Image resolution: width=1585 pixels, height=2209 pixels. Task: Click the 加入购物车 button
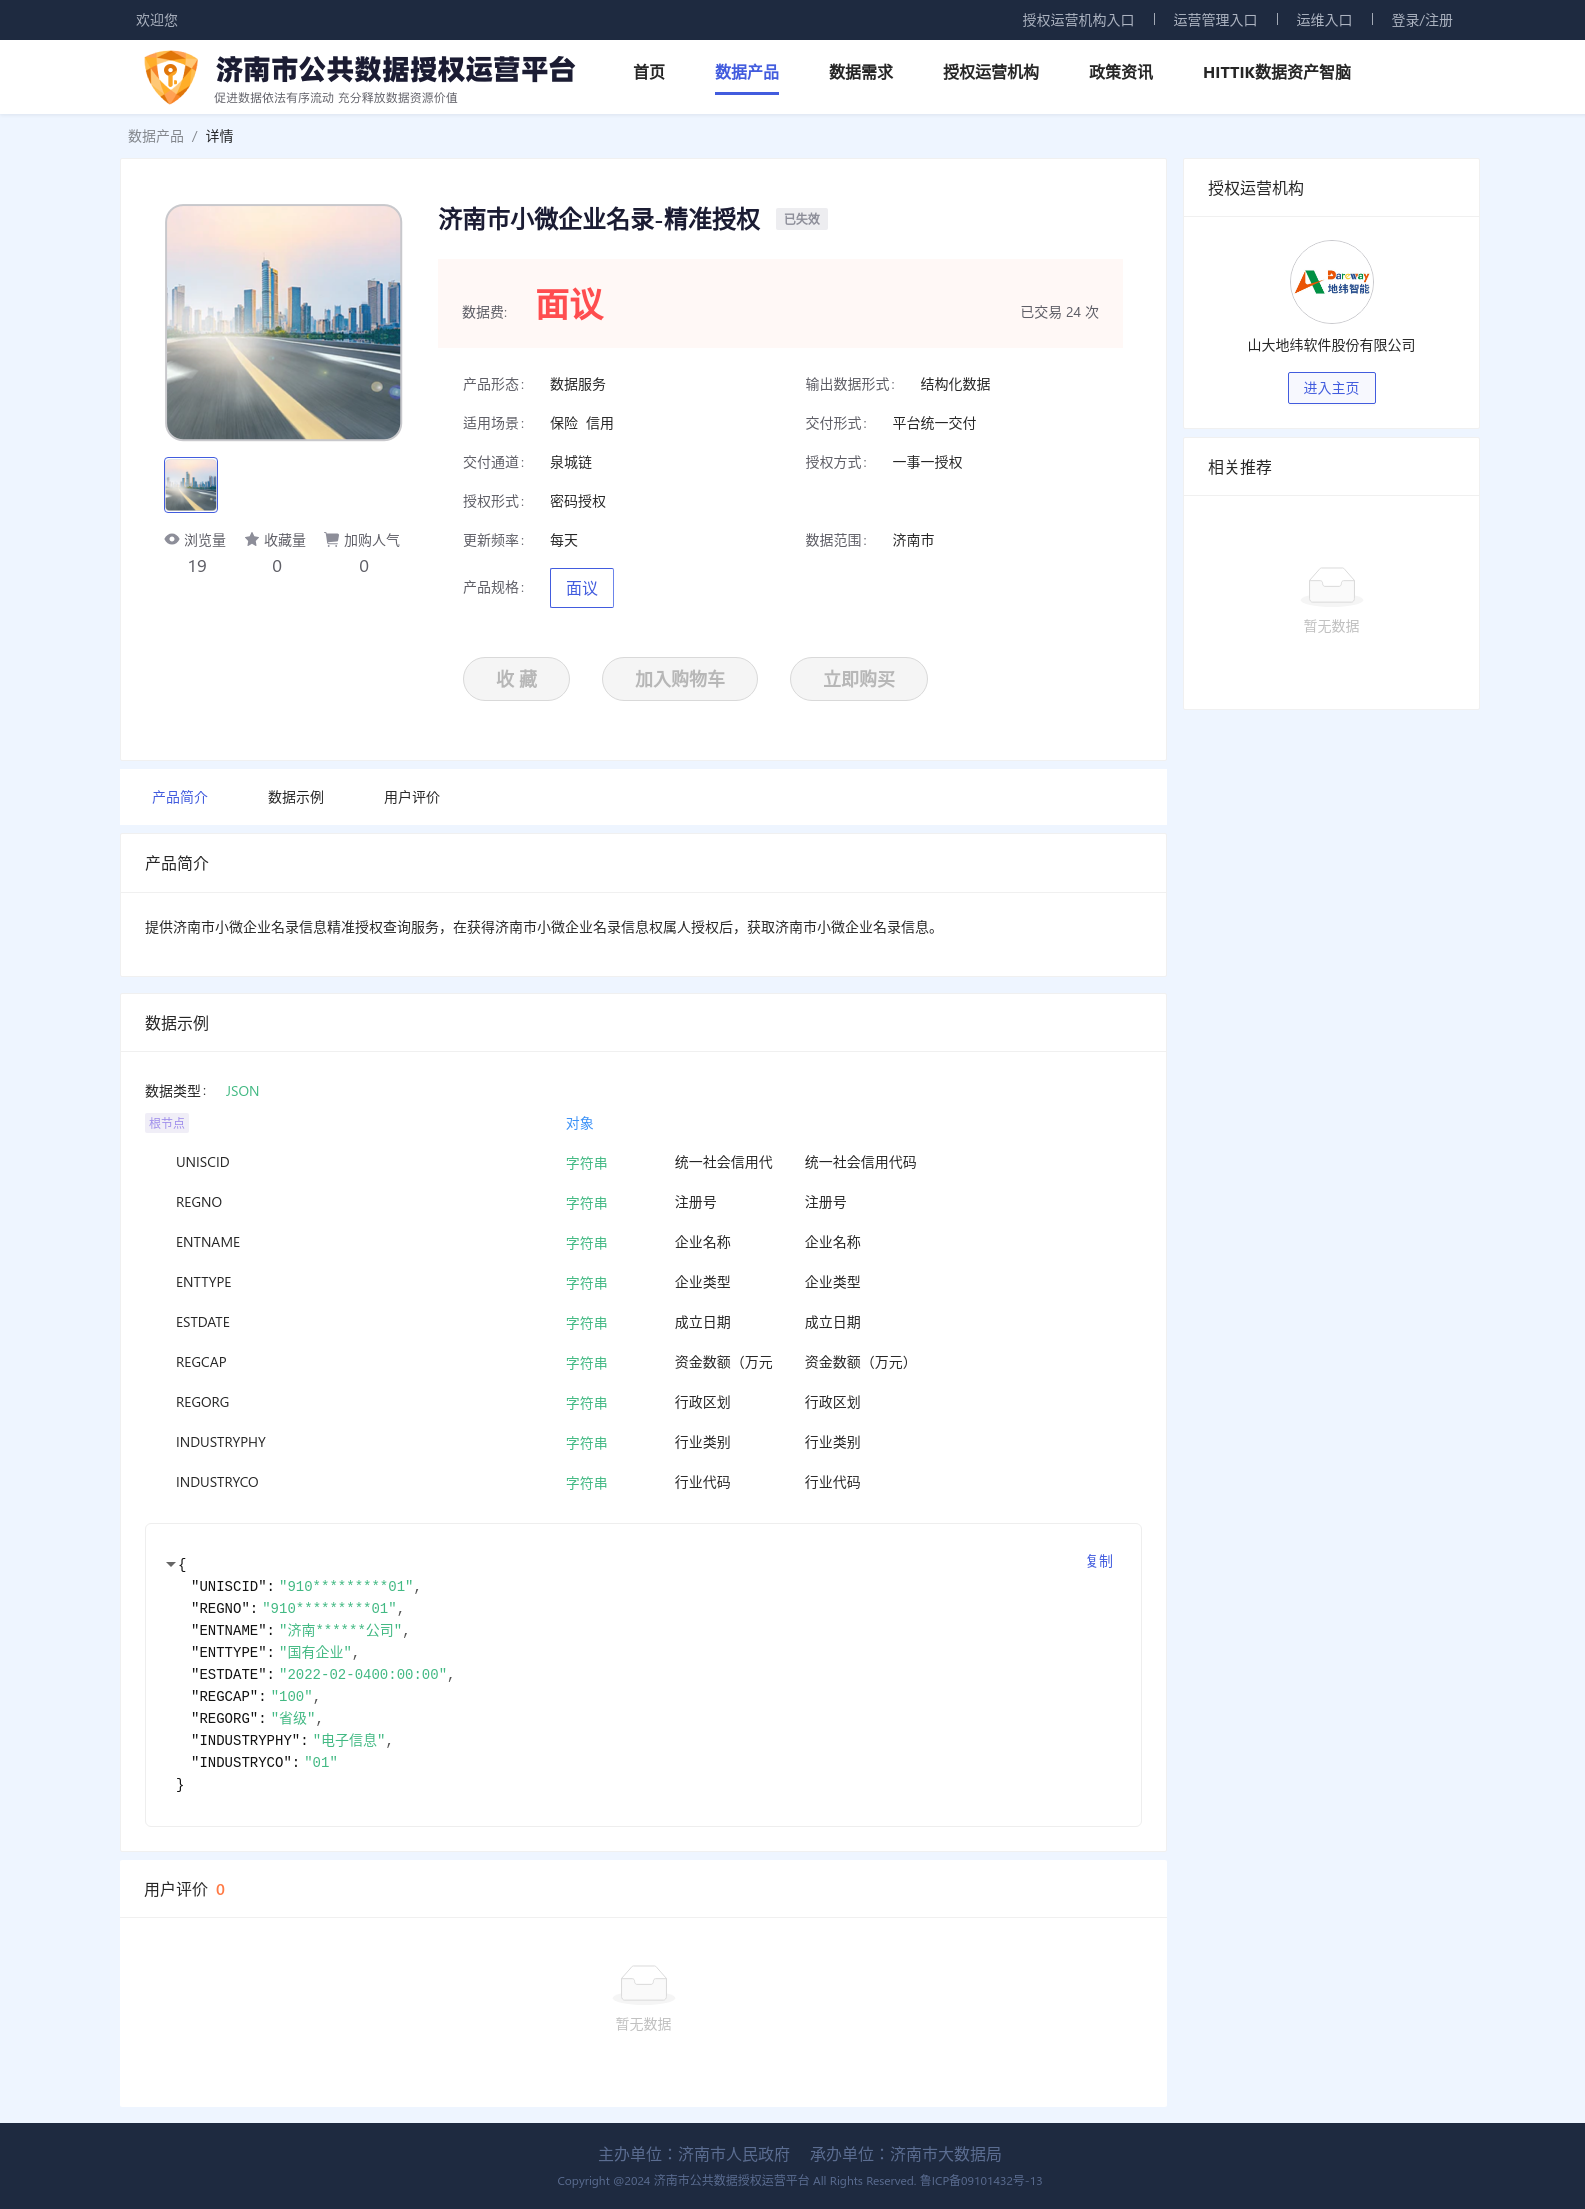pyautogui.click(x=680, y=679)
